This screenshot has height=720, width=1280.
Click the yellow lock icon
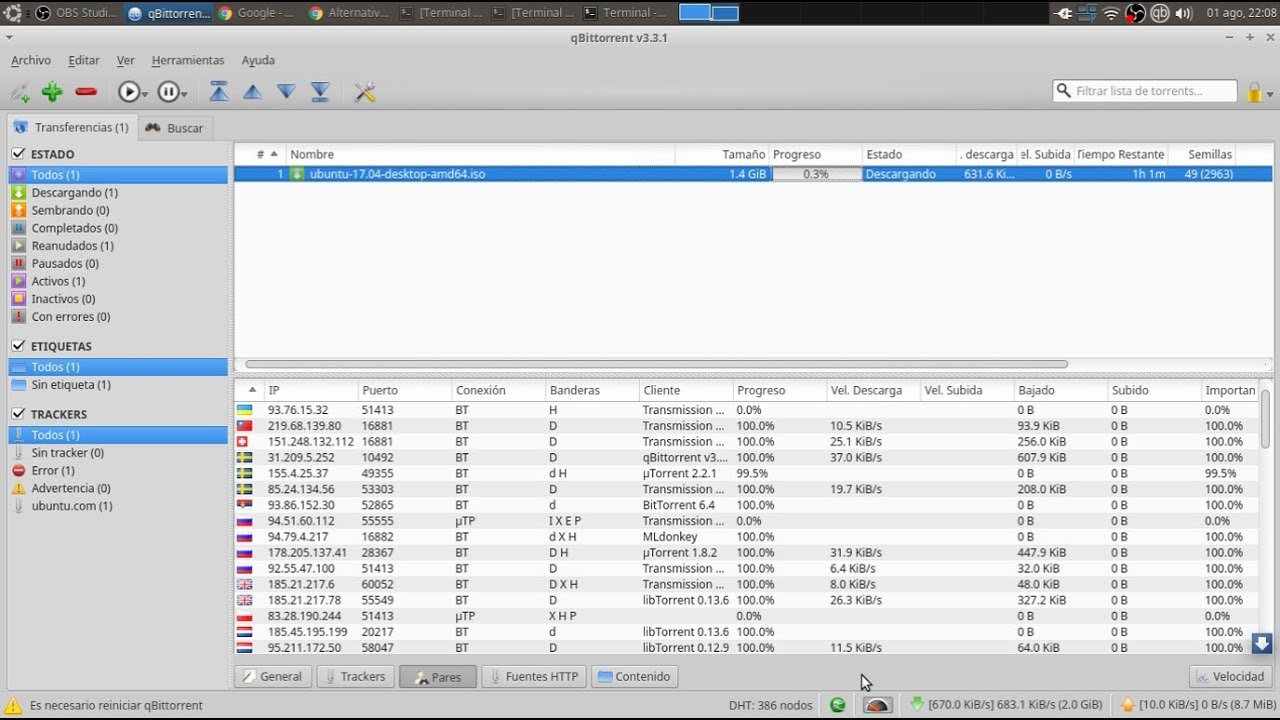tap(1254, 92)
